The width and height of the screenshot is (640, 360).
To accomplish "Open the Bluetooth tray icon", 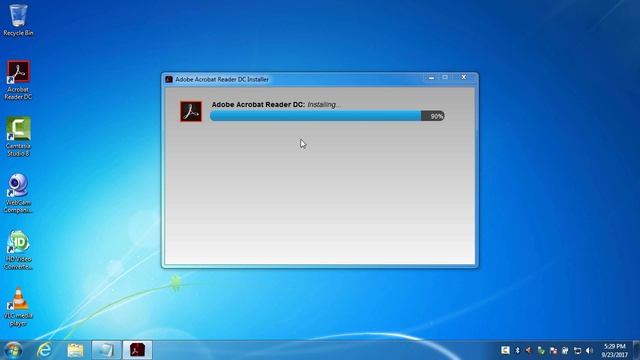I will pyautogui.click(x=518, y=350).
